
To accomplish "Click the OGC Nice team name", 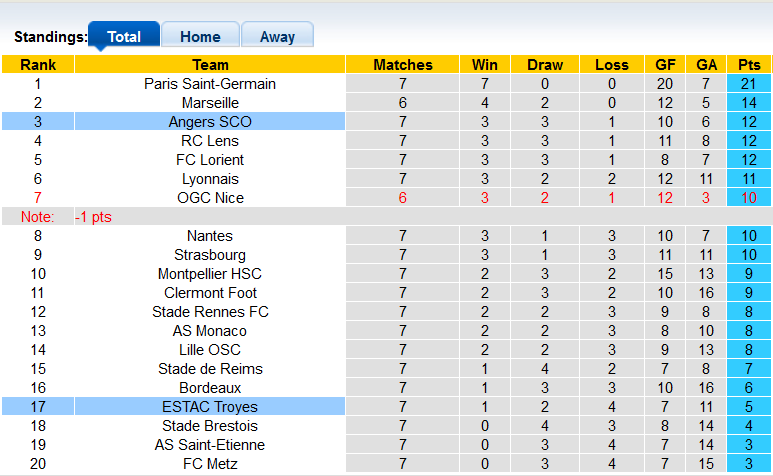I will 210,198.
